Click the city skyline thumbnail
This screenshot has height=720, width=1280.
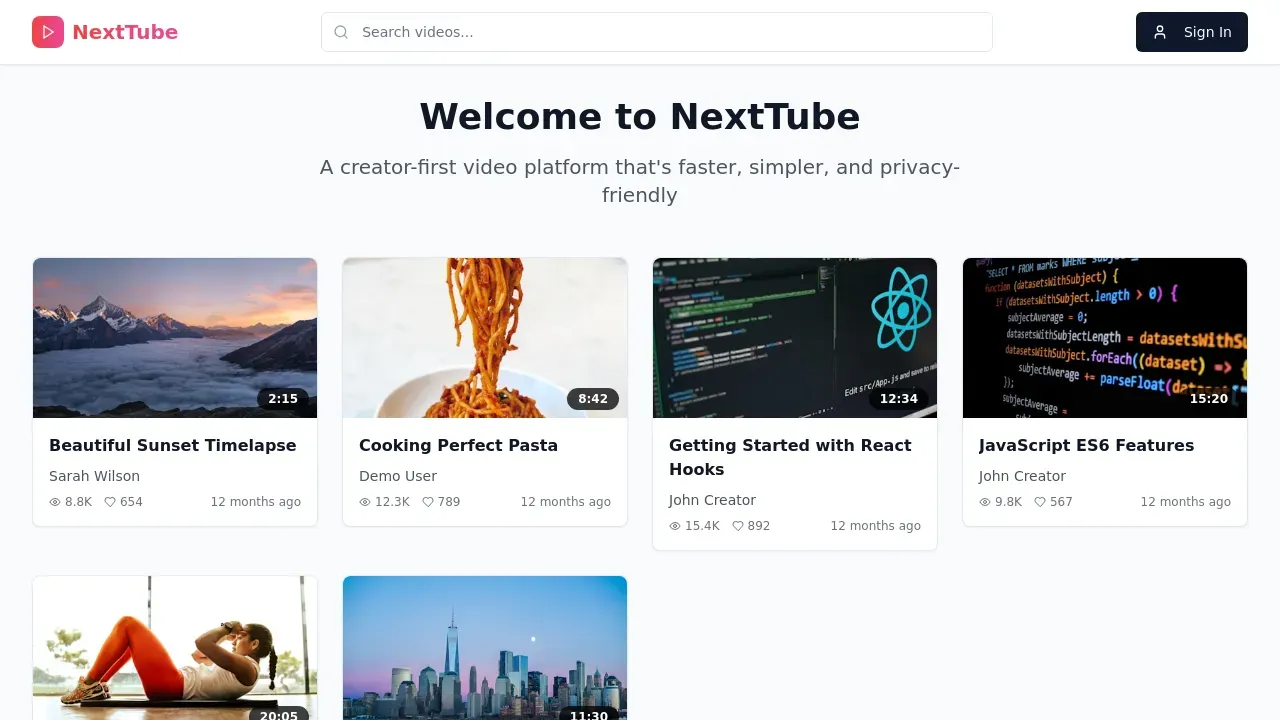pos(485,648)
